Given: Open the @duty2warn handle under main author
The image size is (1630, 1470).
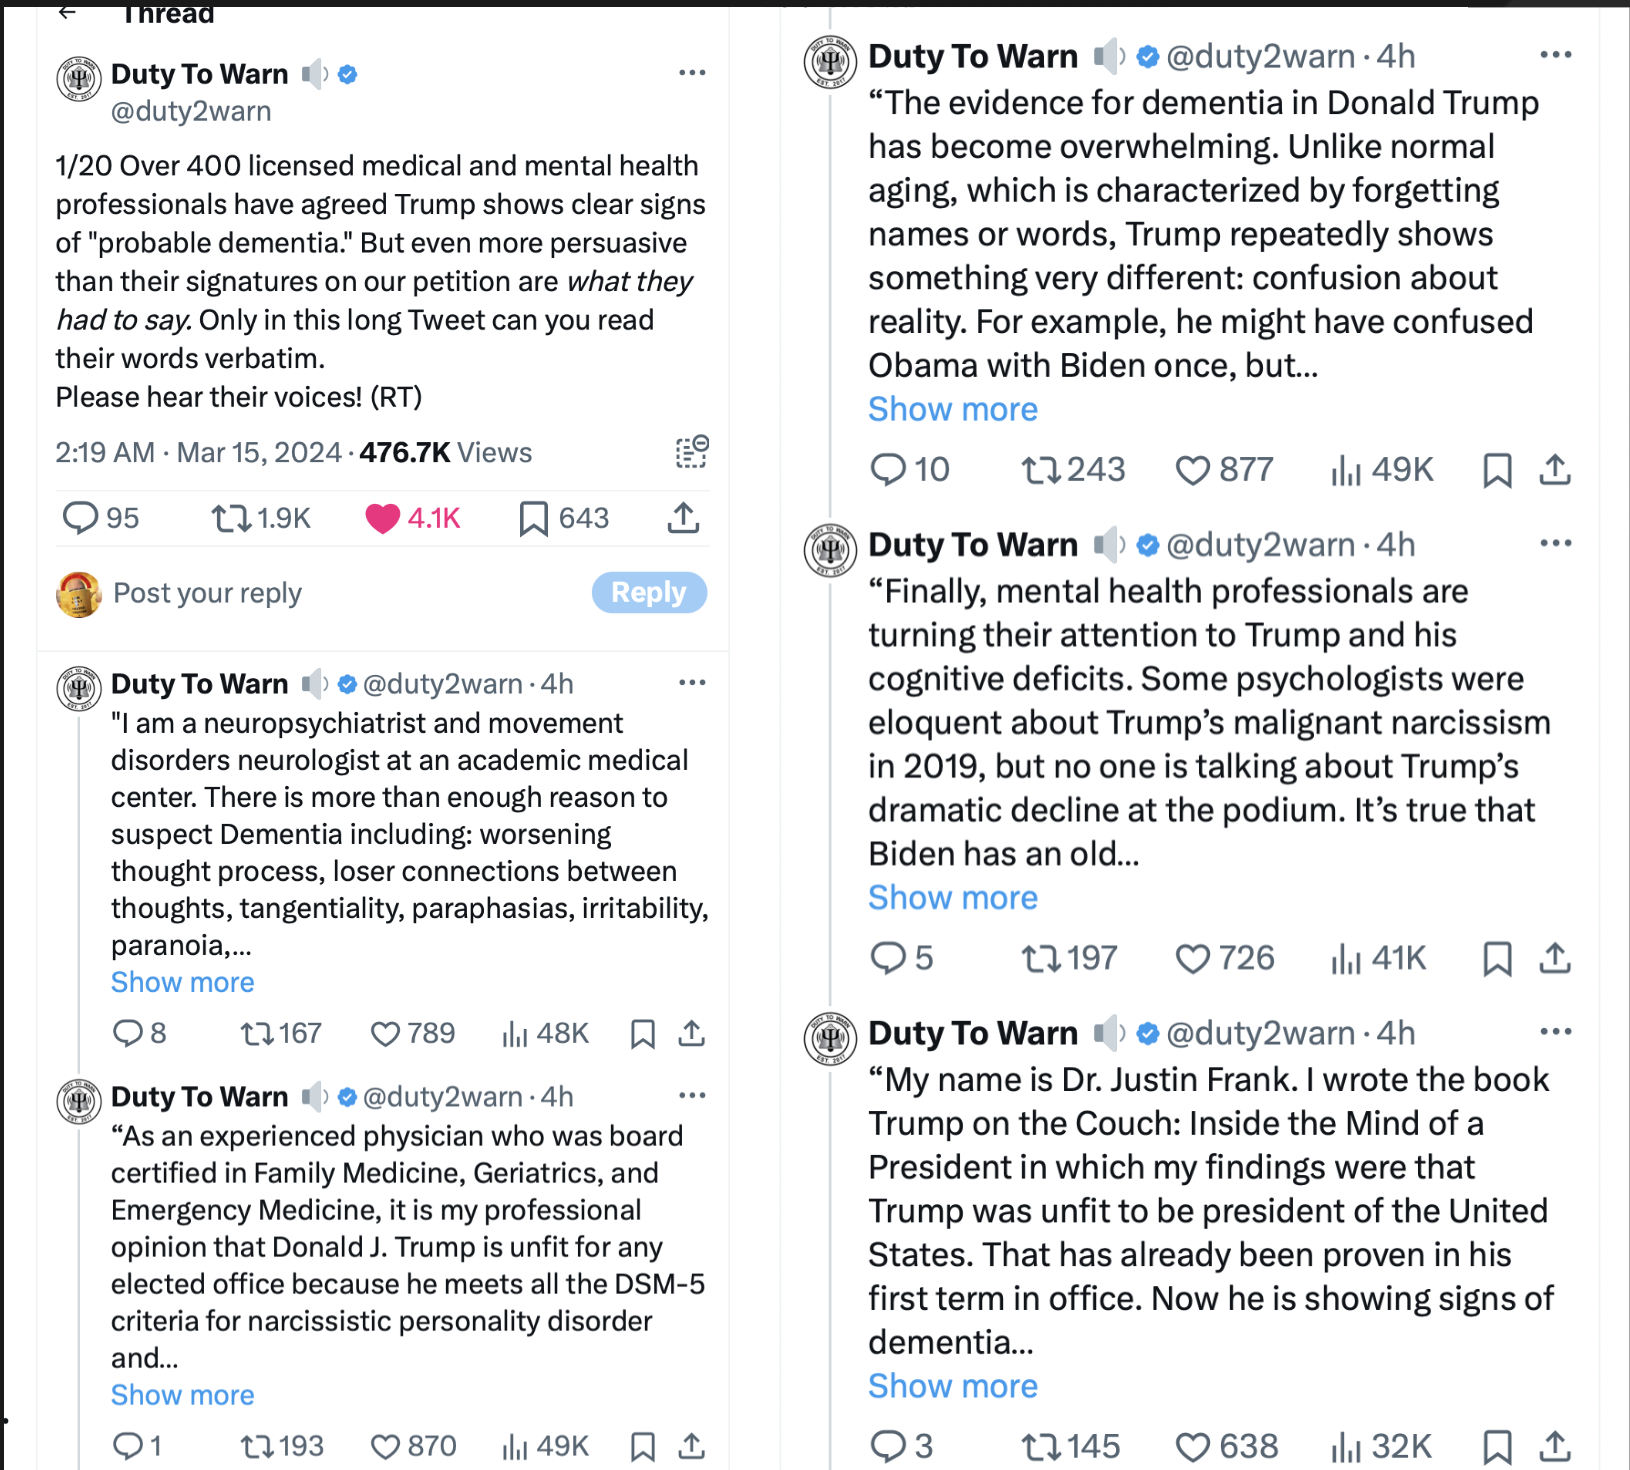Looking at the screenshot, I should point(191,111).
